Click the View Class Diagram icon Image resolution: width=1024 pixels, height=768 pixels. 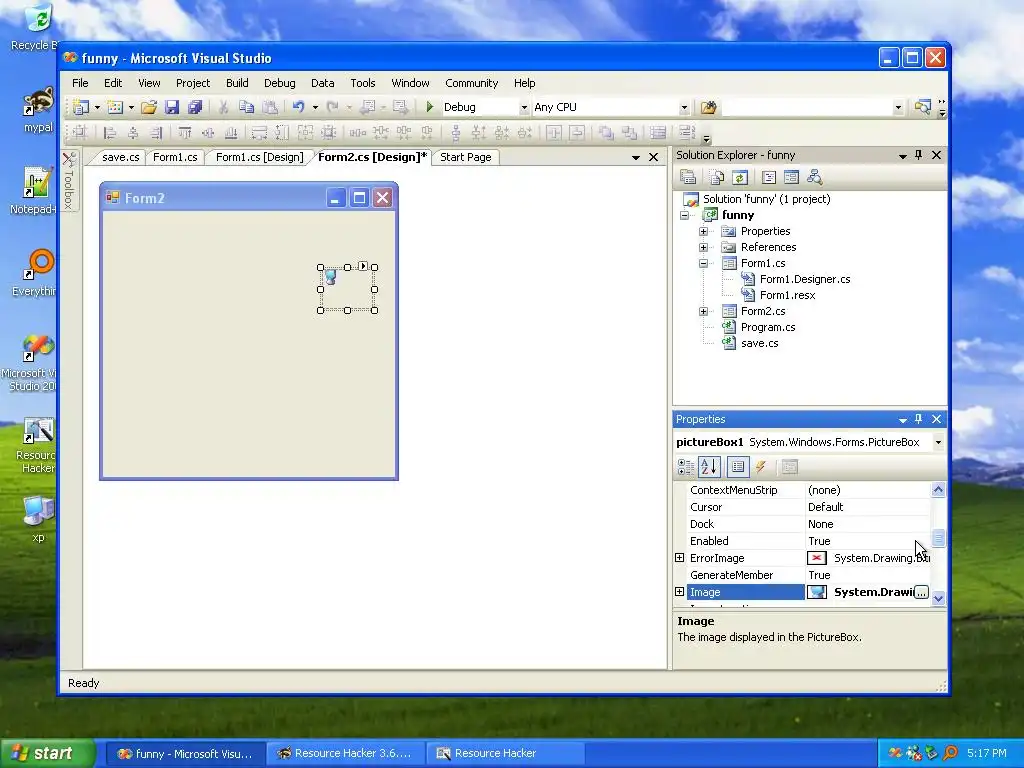pyautogui.click(x=814, y=177)
